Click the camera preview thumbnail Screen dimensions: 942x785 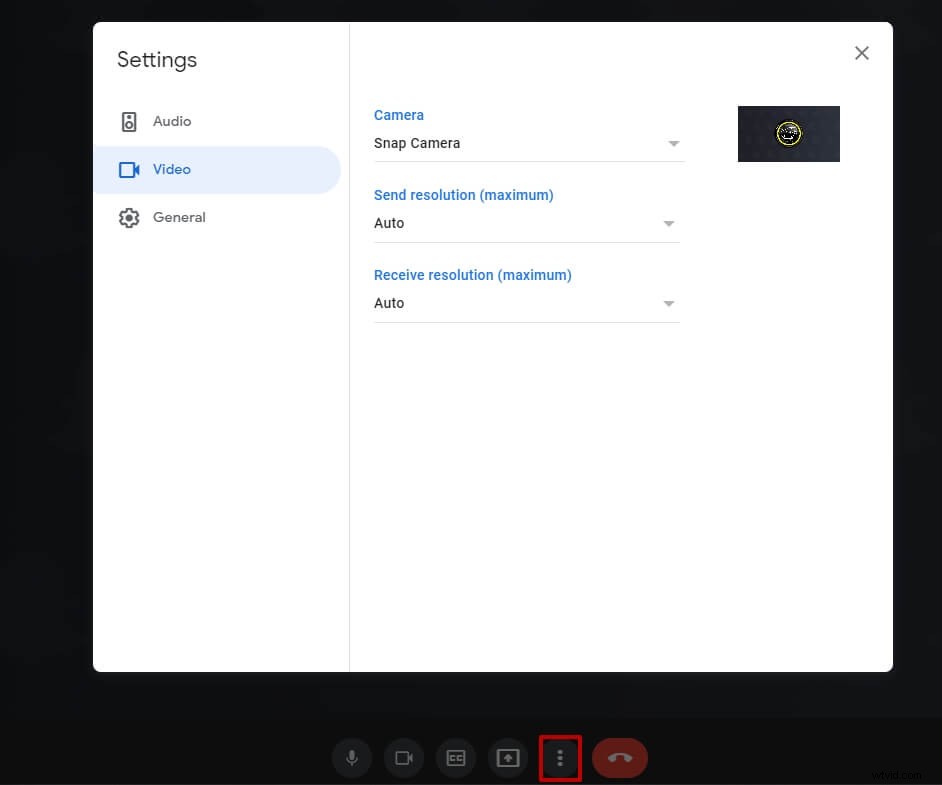tap(788, 133)
